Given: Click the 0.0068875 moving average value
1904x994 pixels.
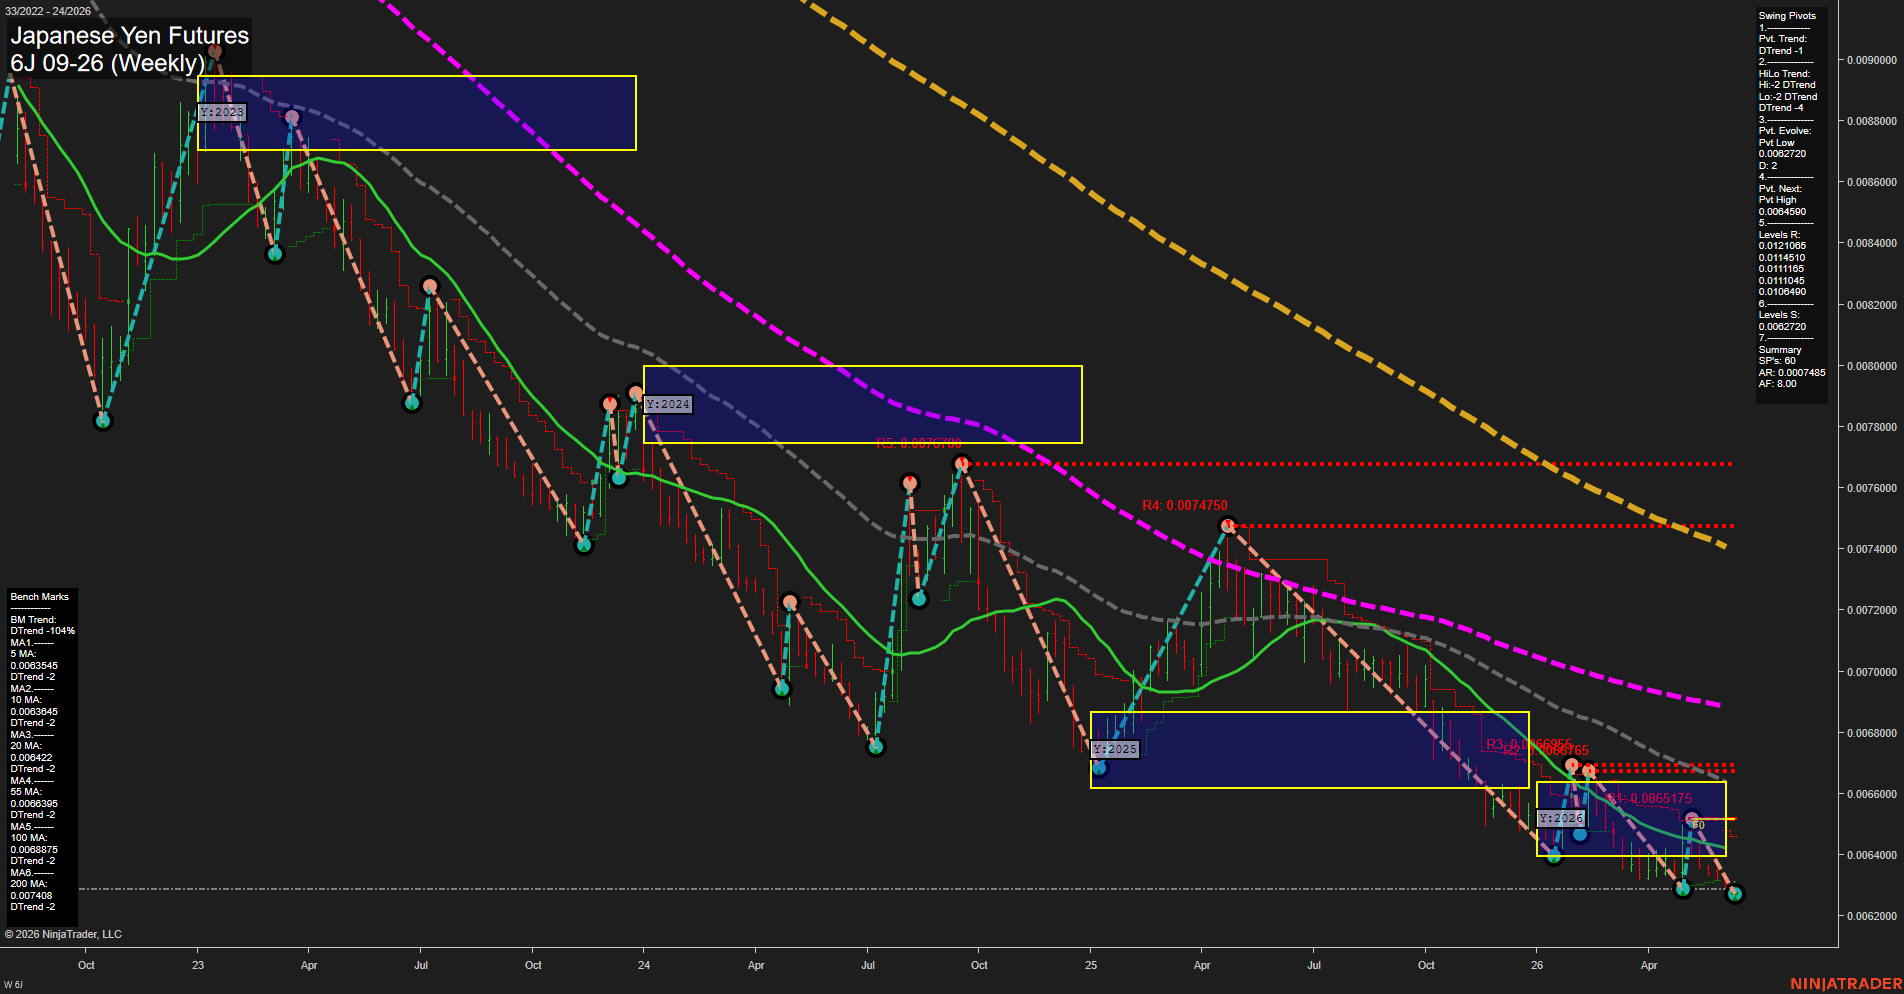Looking at the screenshot, I should click(34, 850).
